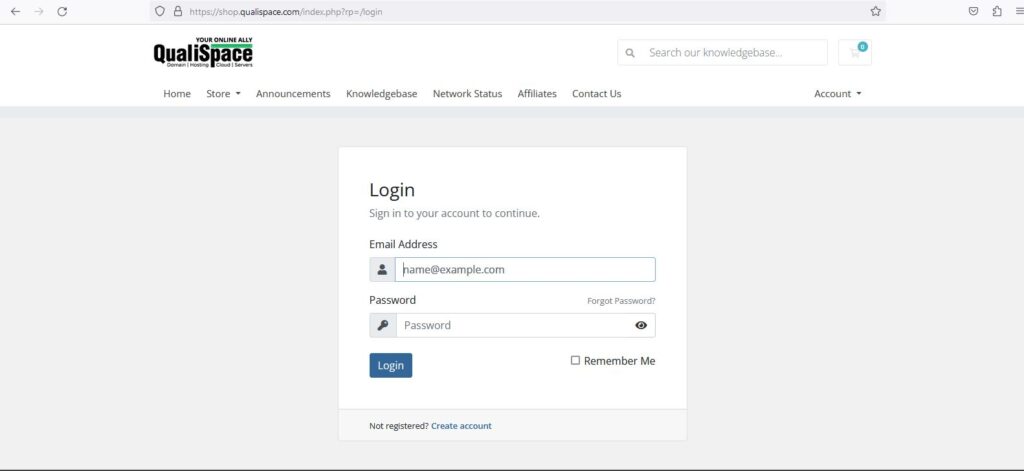The height and width of the screenshot is (471, 1024).
Task: Open the browser extensions puzzle icon
Action: point(997,11)
